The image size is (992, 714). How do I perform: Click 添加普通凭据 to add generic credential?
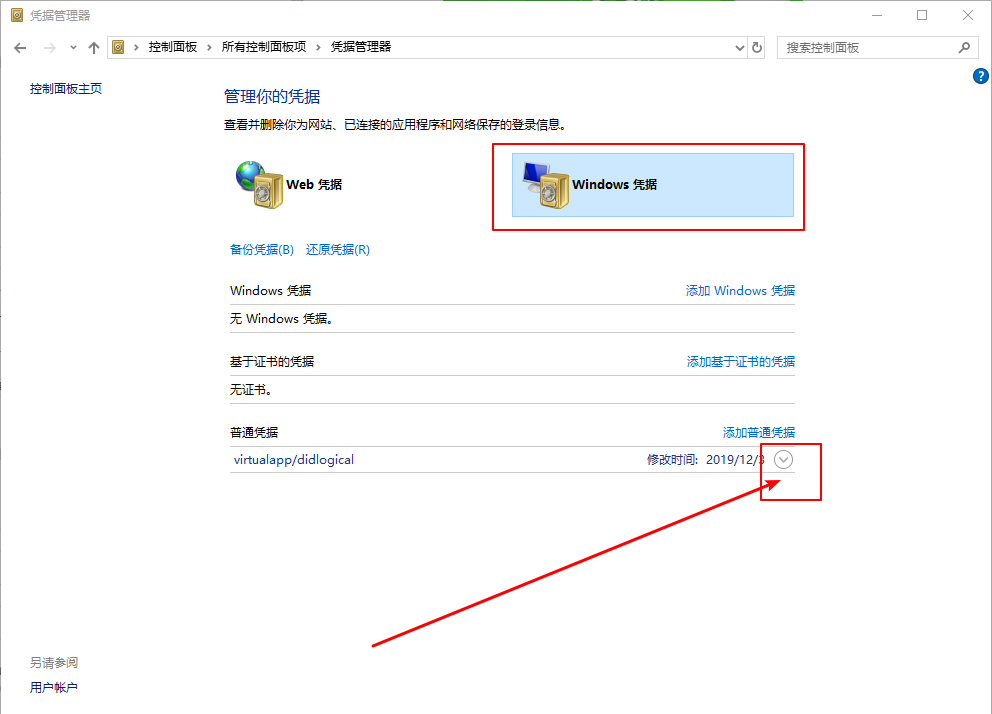pyautogui.click(x=758, y=432)
